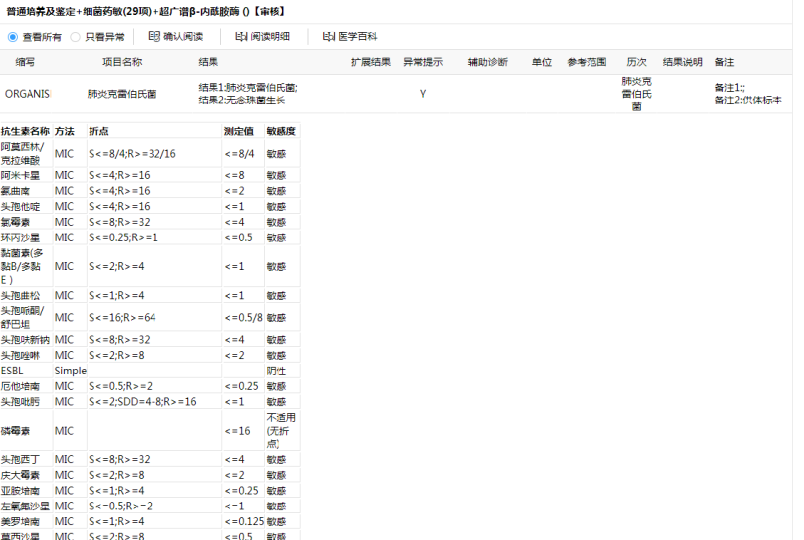The width and height of the screenshot is (804, 540).
Task: Select the 查看所有 radio button
Action: tap(13, 37)
